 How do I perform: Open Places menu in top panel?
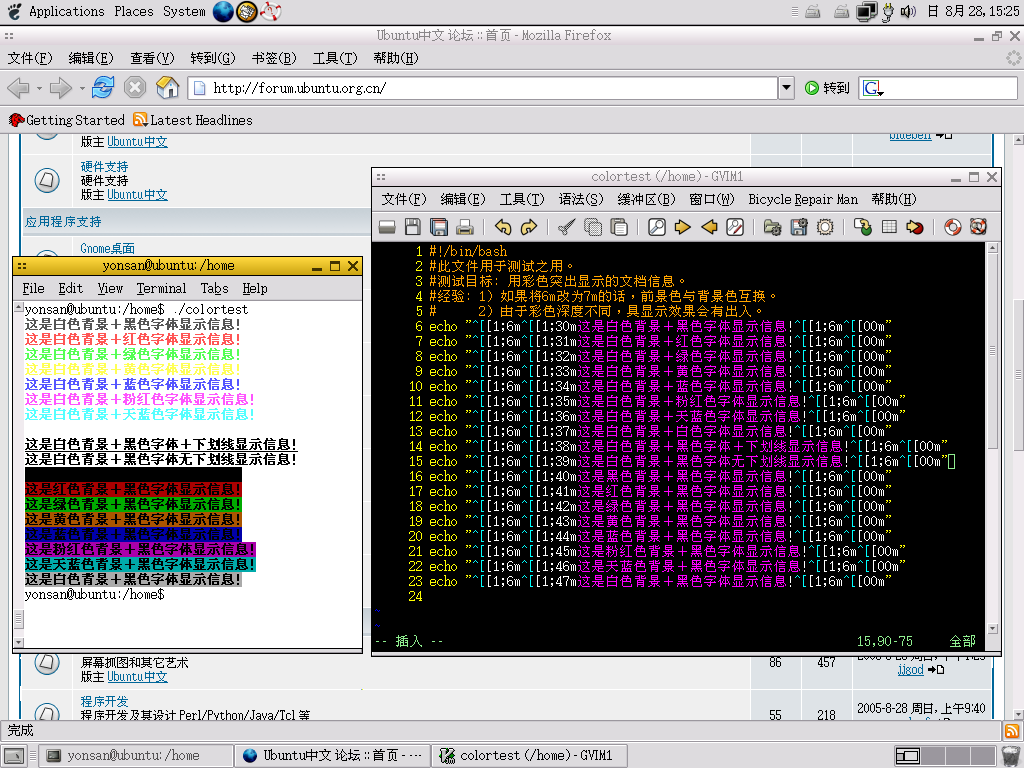coord(134,11)
